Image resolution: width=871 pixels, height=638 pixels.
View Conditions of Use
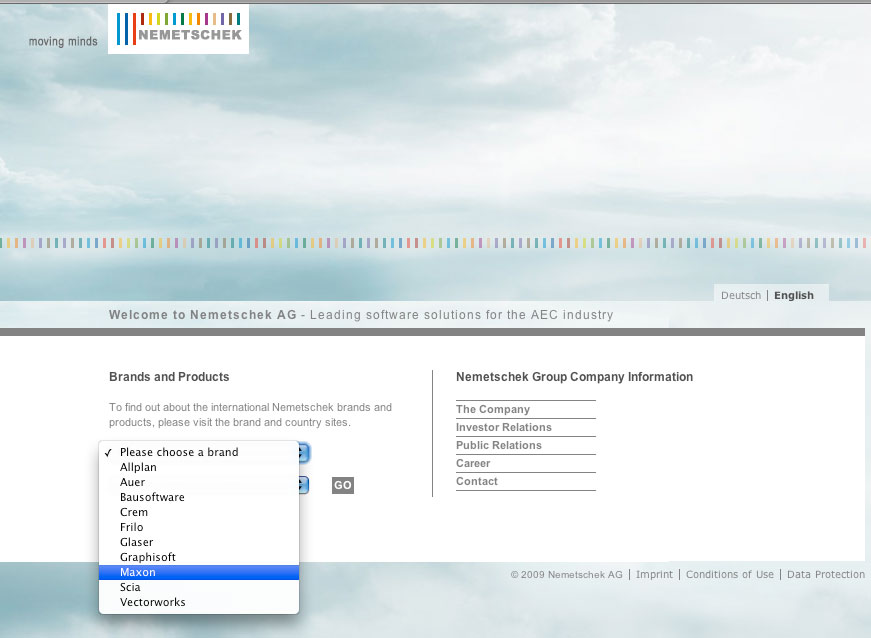pos(730,574)
